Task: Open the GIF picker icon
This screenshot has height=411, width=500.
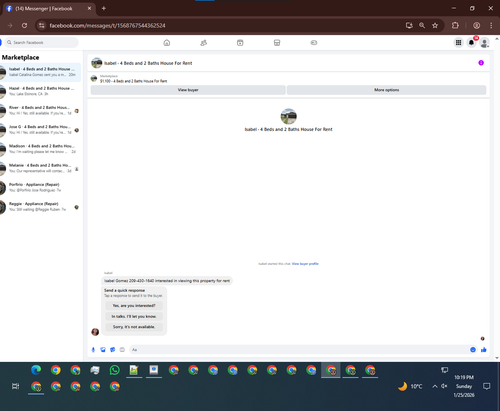Action: (x=122, y=350)
